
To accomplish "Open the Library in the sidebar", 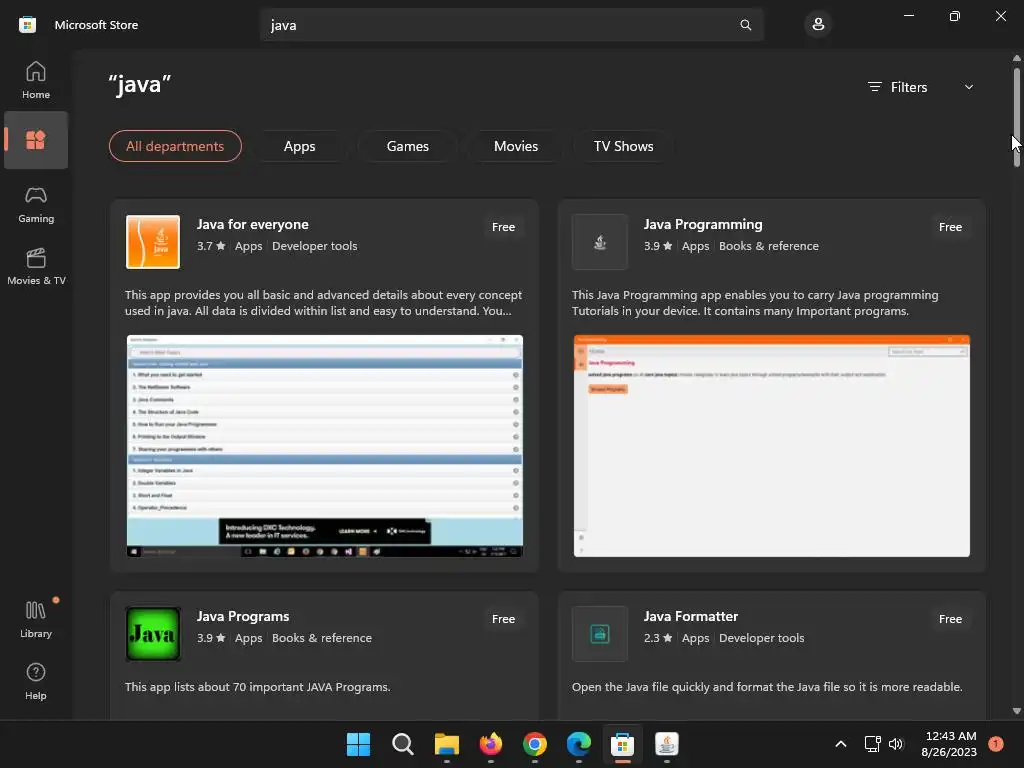I will pos(36,619).
